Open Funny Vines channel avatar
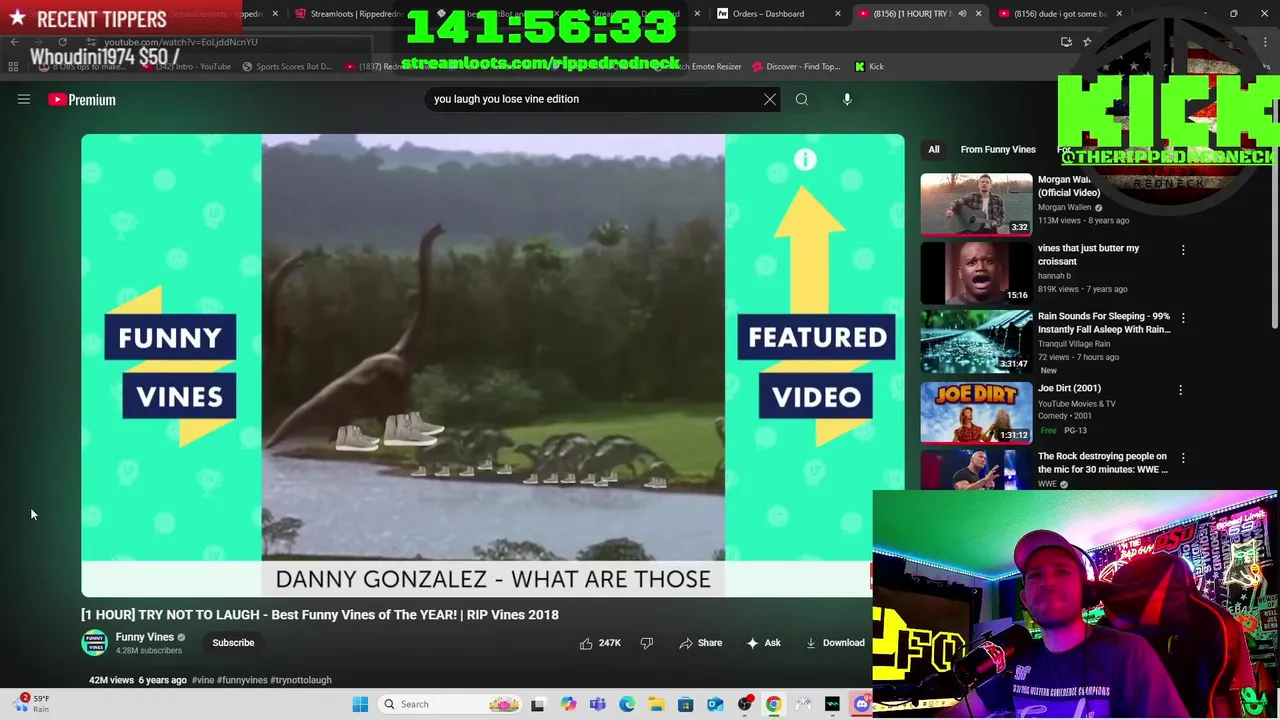 click(x=94, y=643)
